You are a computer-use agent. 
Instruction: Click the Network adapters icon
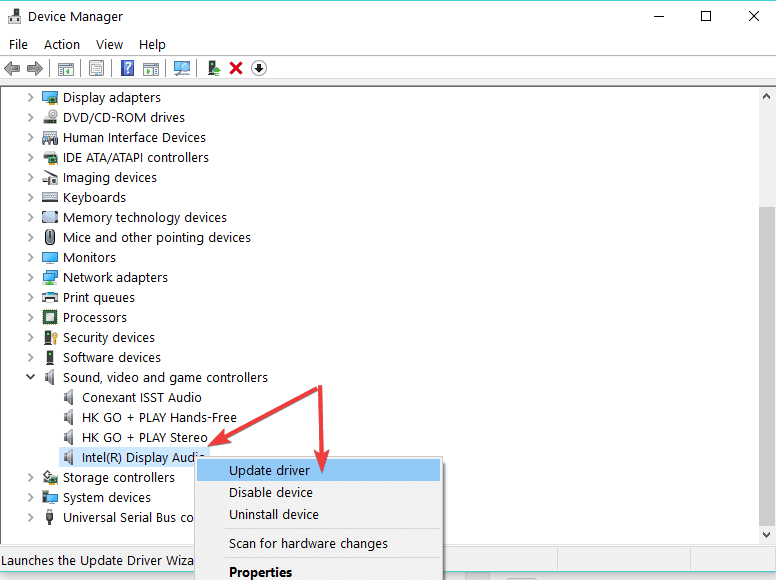click(49, 278)
